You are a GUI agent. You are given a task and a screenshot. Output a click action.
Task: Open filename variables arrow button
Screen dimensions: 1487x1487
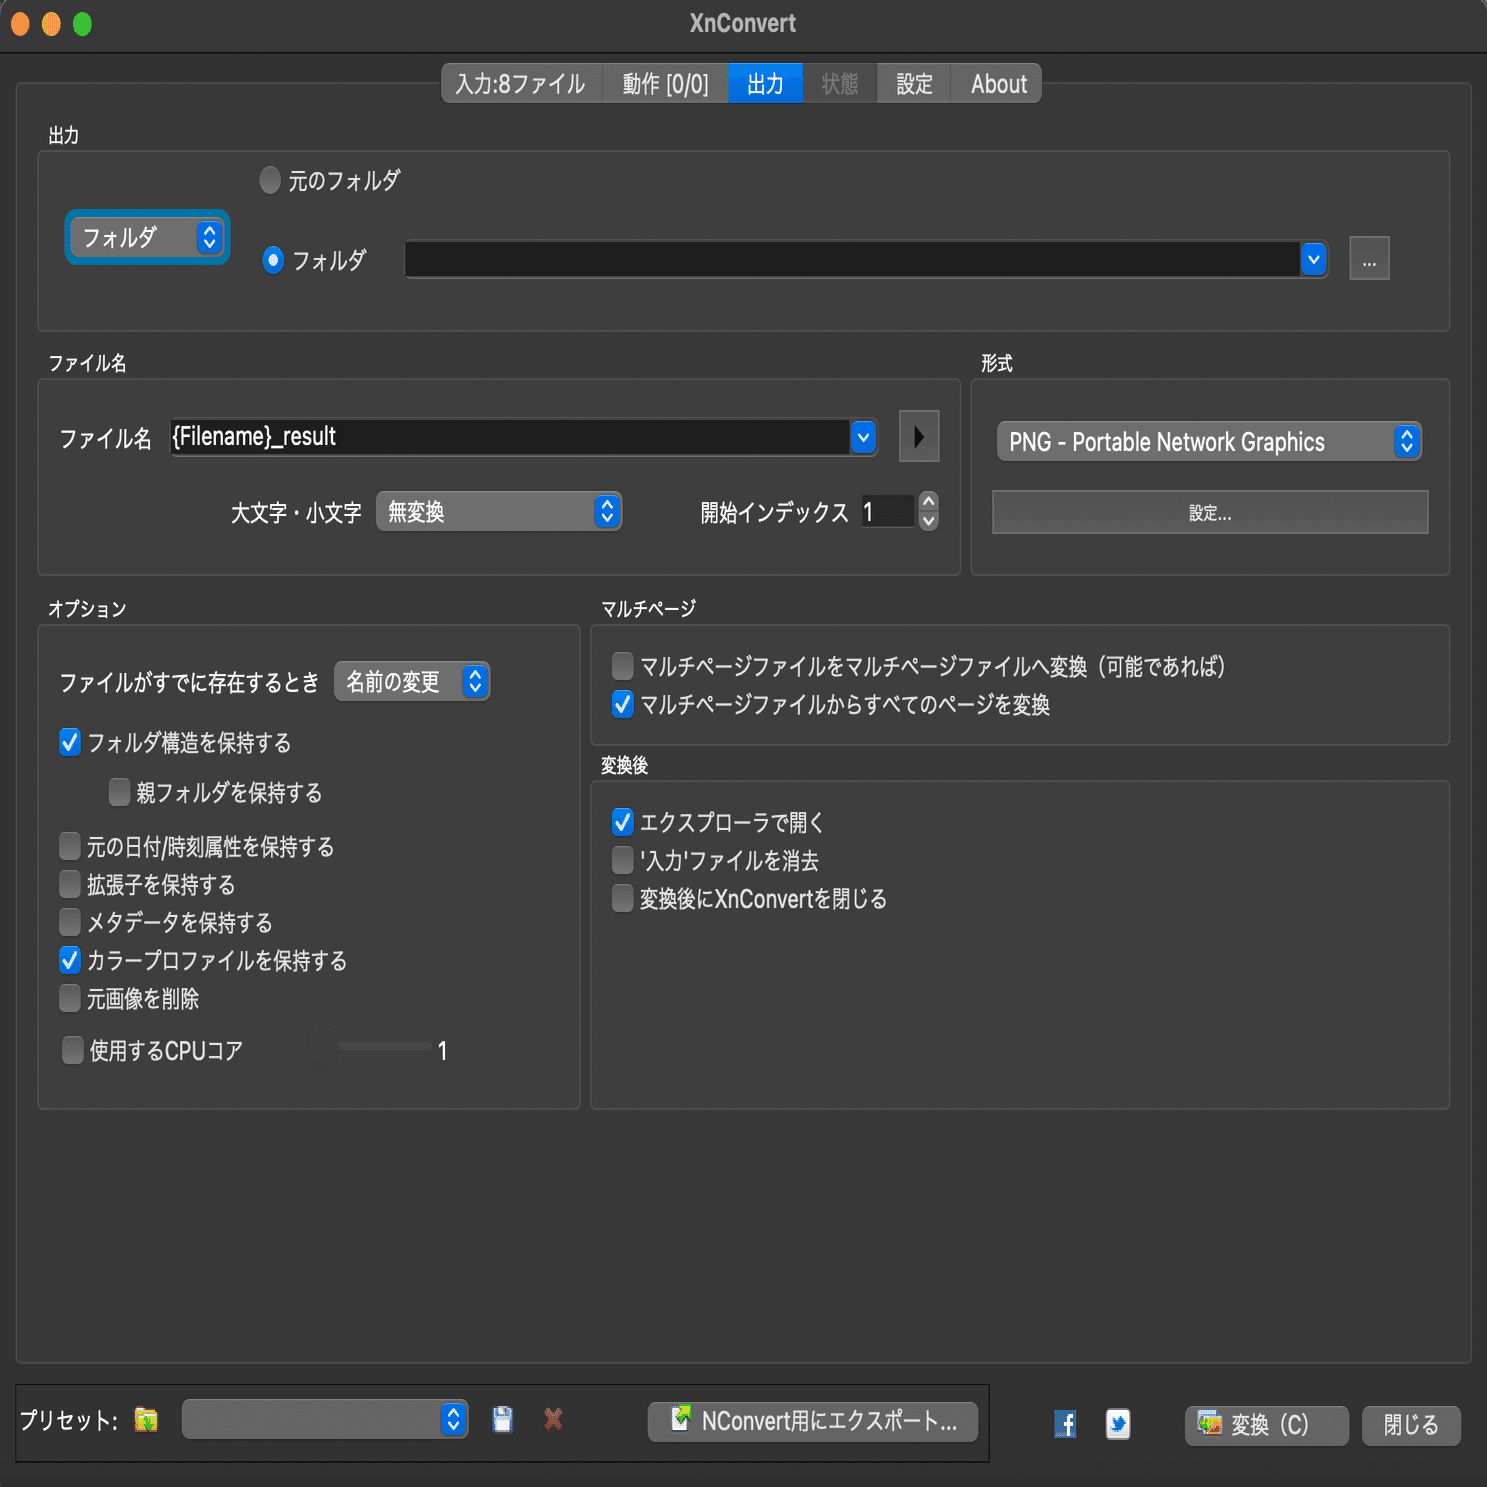coord(919,436)
